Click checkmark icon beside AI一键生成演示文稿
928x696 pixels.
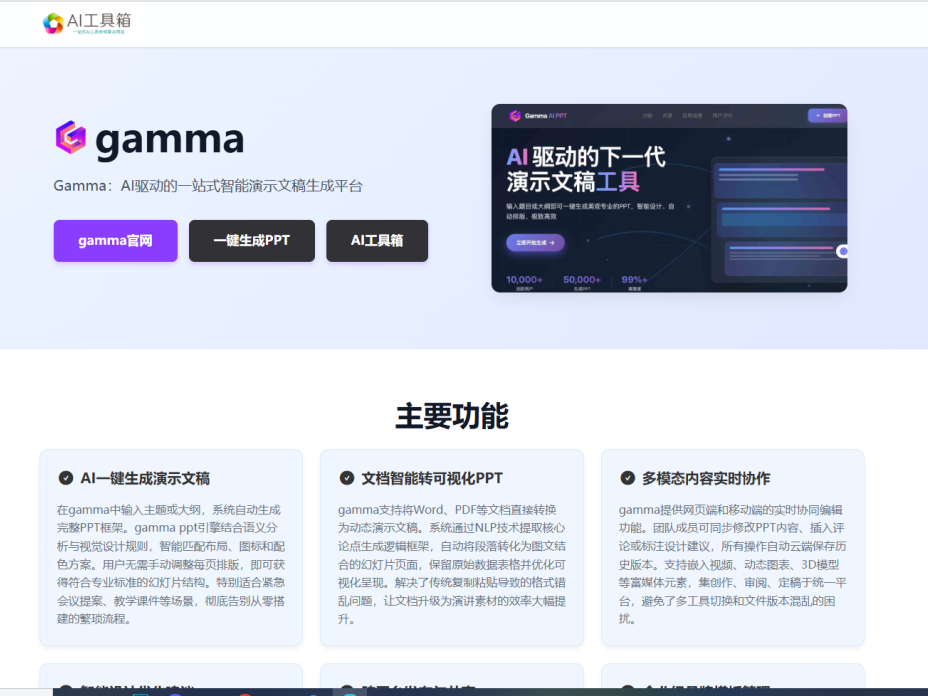(66, 478)
